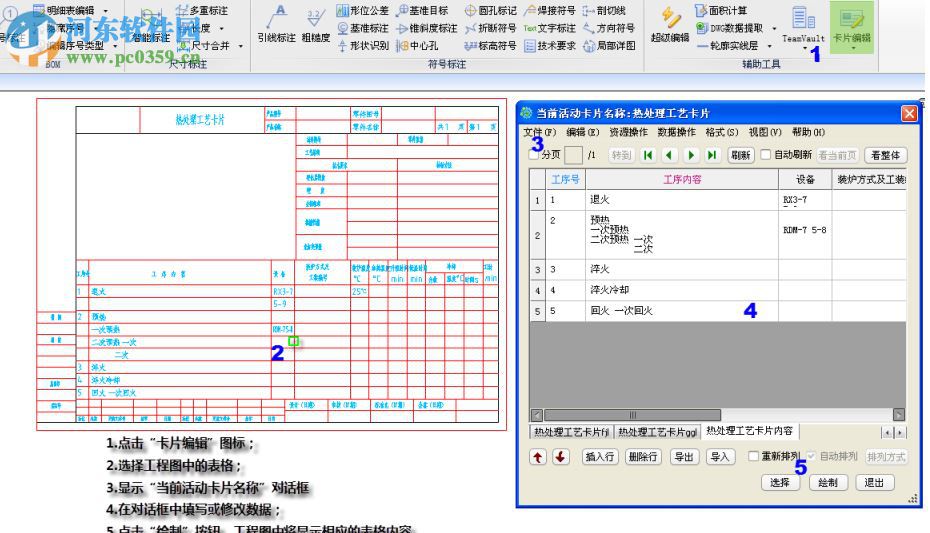Create a 局部详图 detail view
930x533 pixels.
click(609, 45)
